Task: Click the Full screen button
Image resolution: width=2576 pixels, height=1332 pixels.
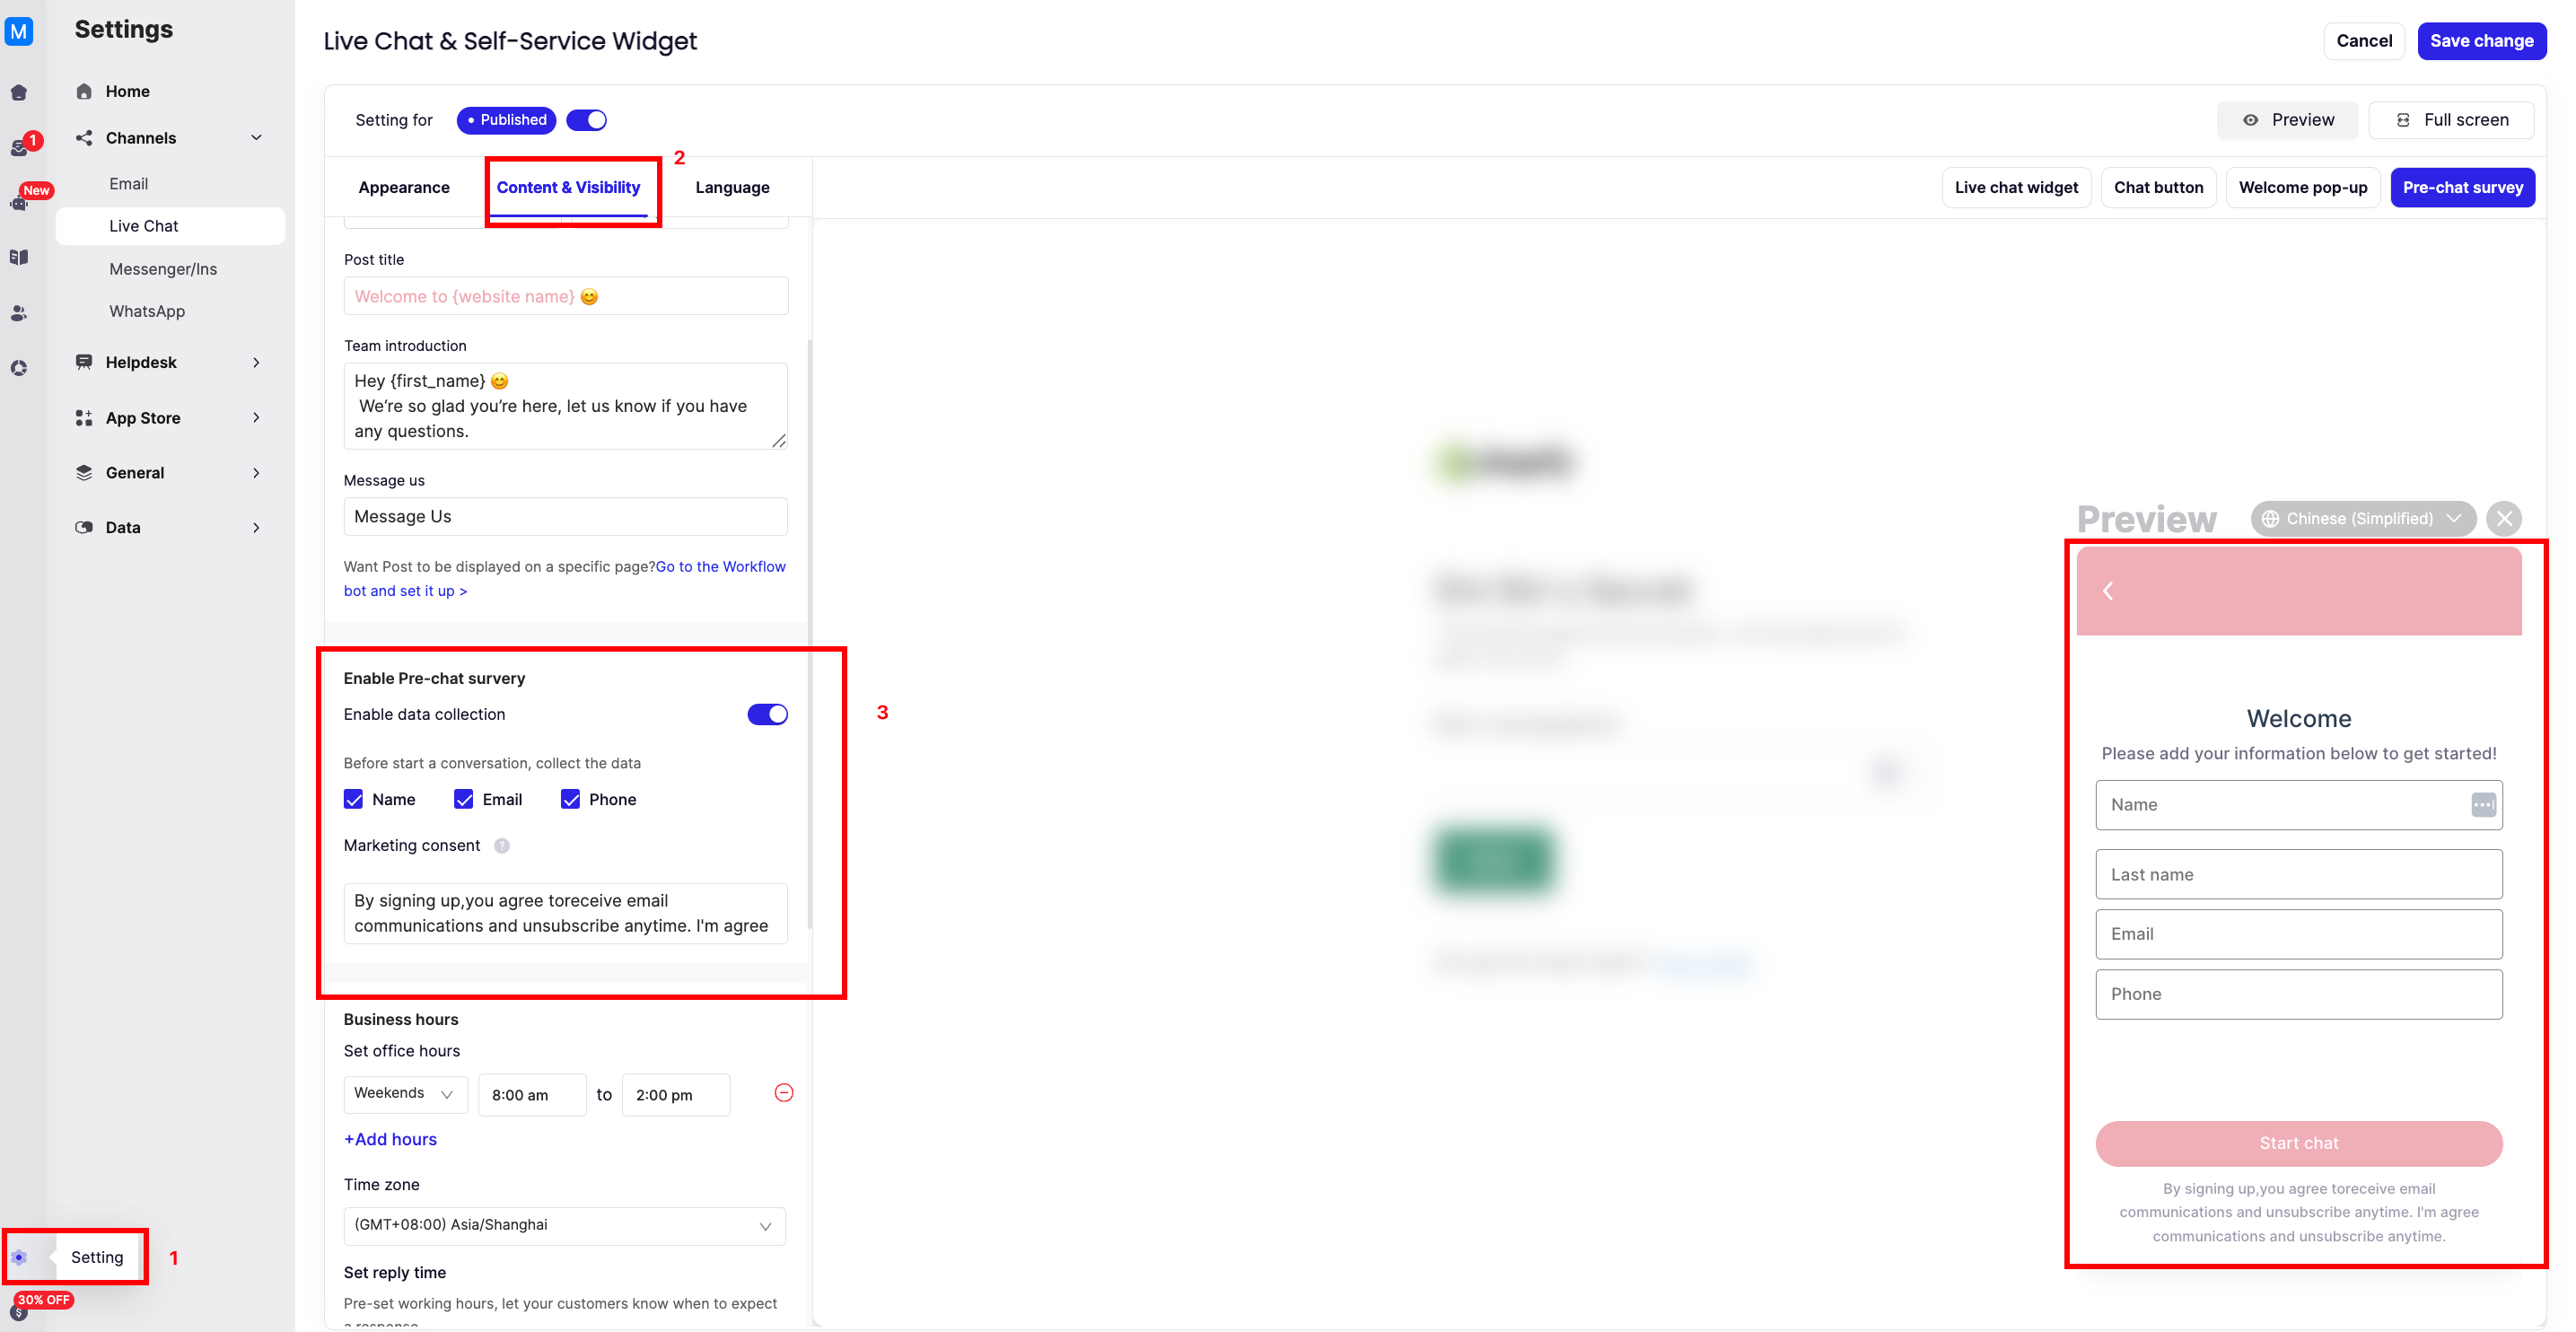Action: [x=2451, y=120]
